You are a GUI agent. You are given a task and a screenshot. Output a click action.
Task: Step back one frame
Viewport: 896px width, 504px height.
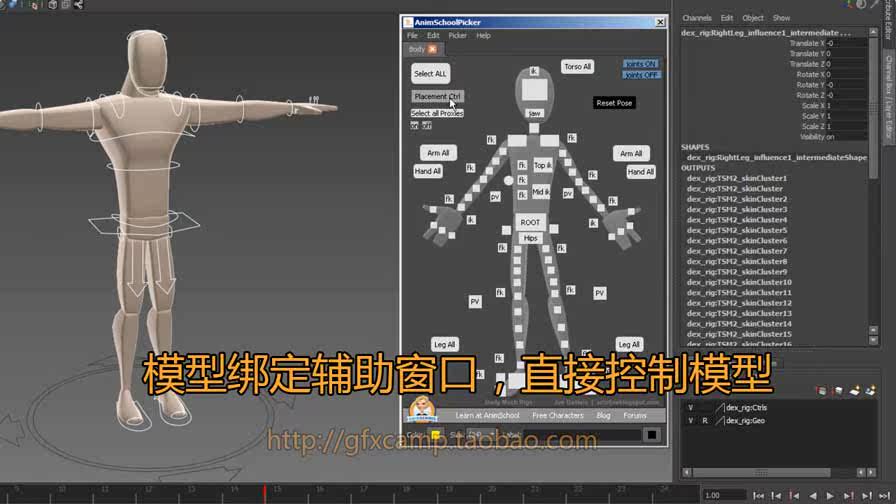click(x=776, y=496)
